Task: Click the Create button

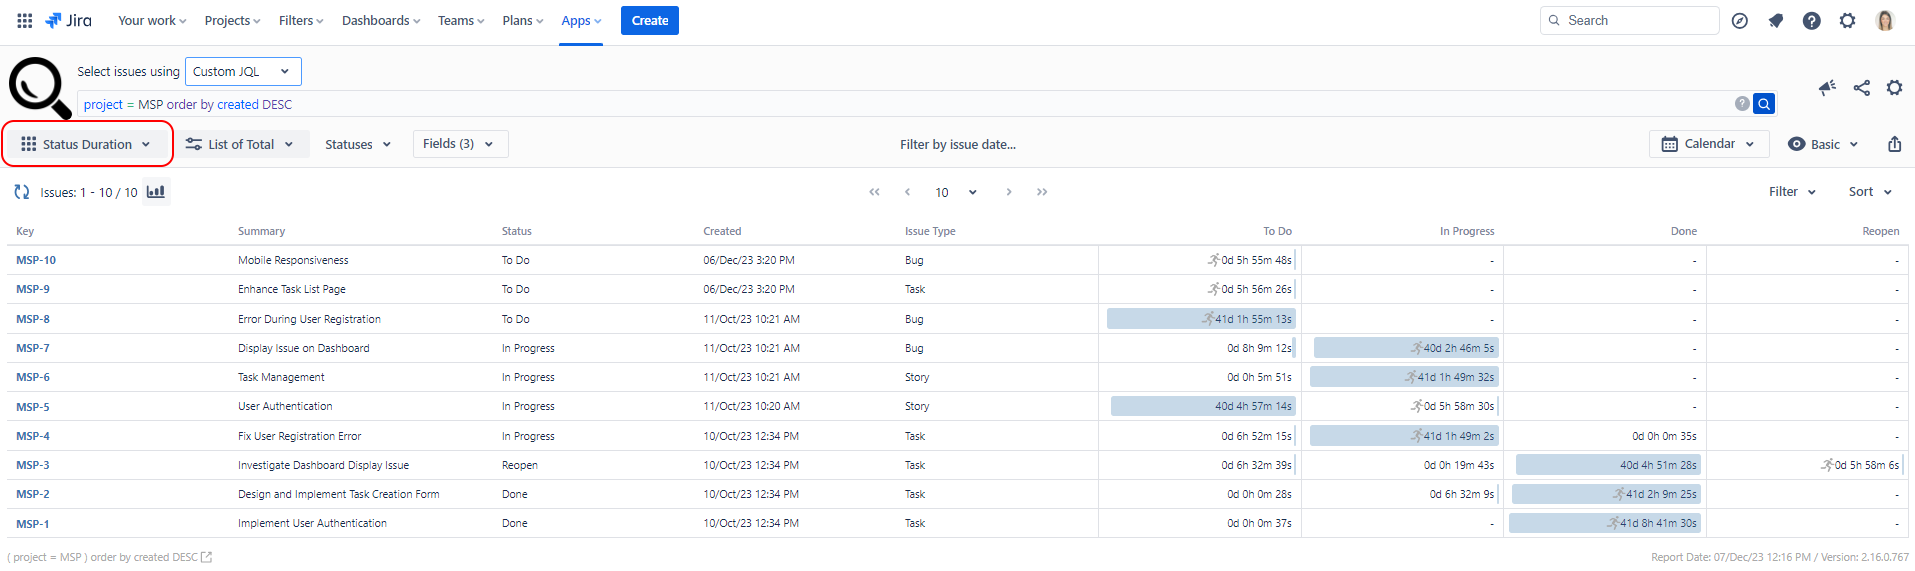Action: tap(649, 21)
